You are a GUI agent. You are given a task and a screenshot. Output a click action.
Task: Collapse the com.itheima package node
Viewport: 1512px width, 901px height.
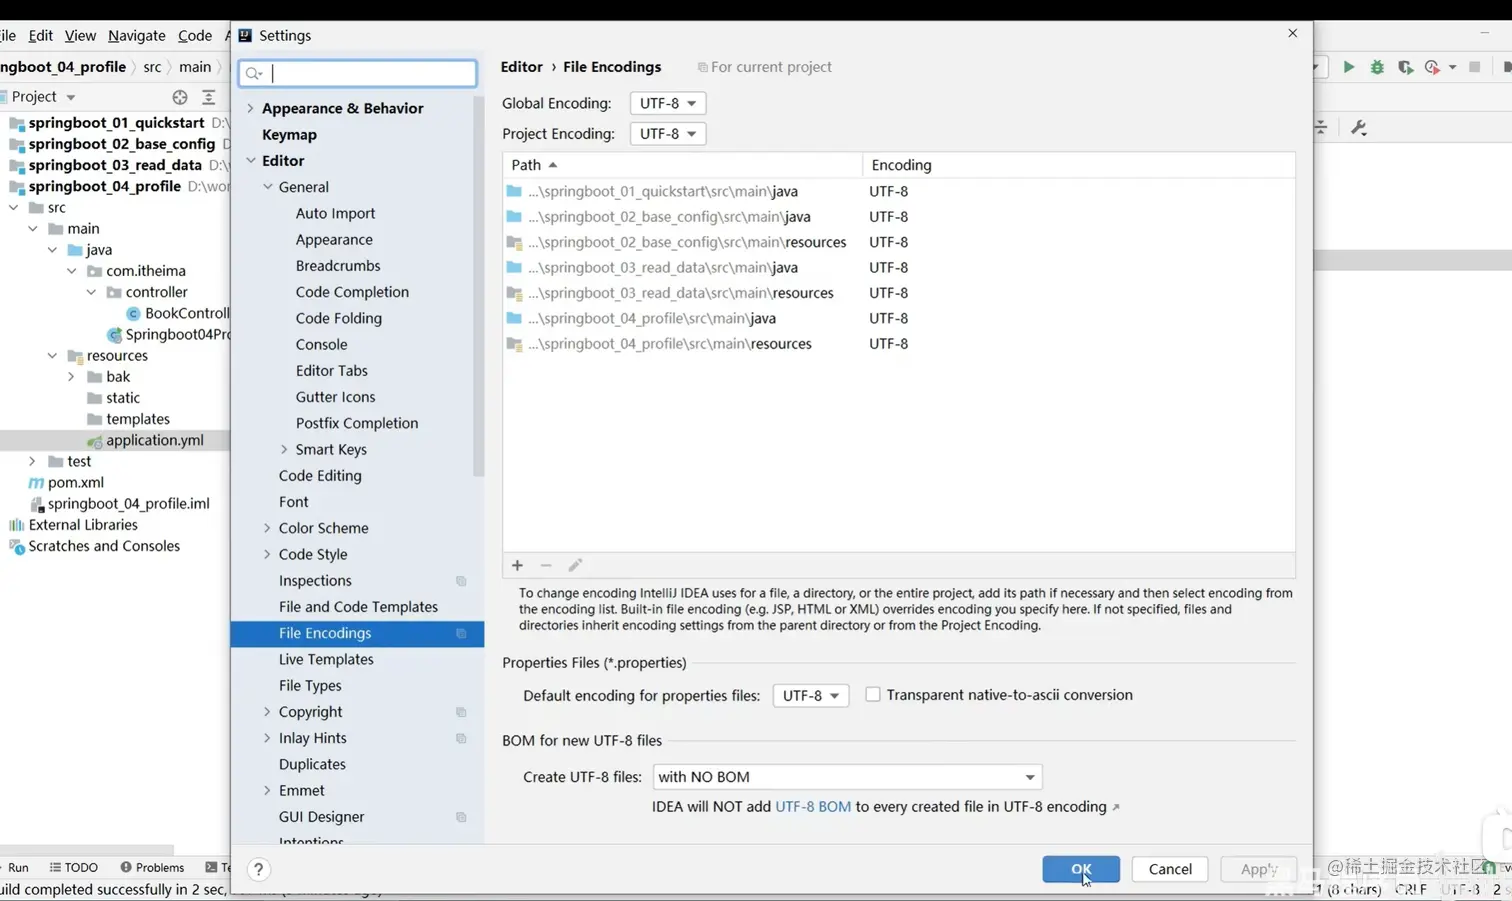[72, 271]
